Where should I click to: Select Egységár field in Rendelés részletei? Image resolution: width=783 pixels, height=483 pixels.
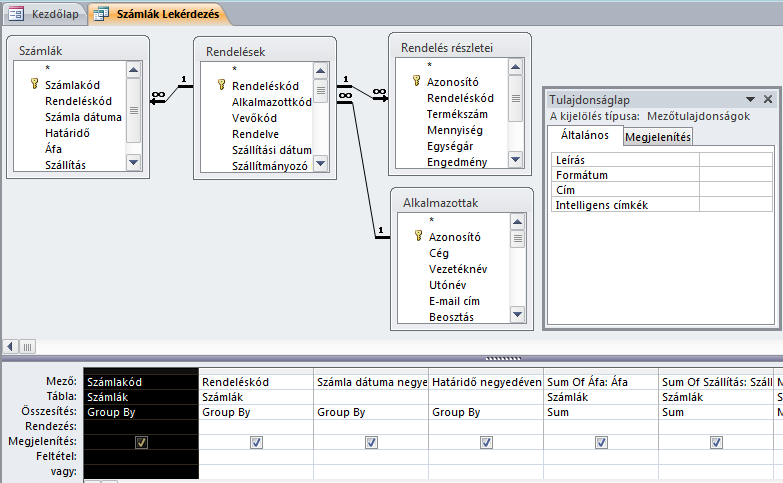coord(449,146)
